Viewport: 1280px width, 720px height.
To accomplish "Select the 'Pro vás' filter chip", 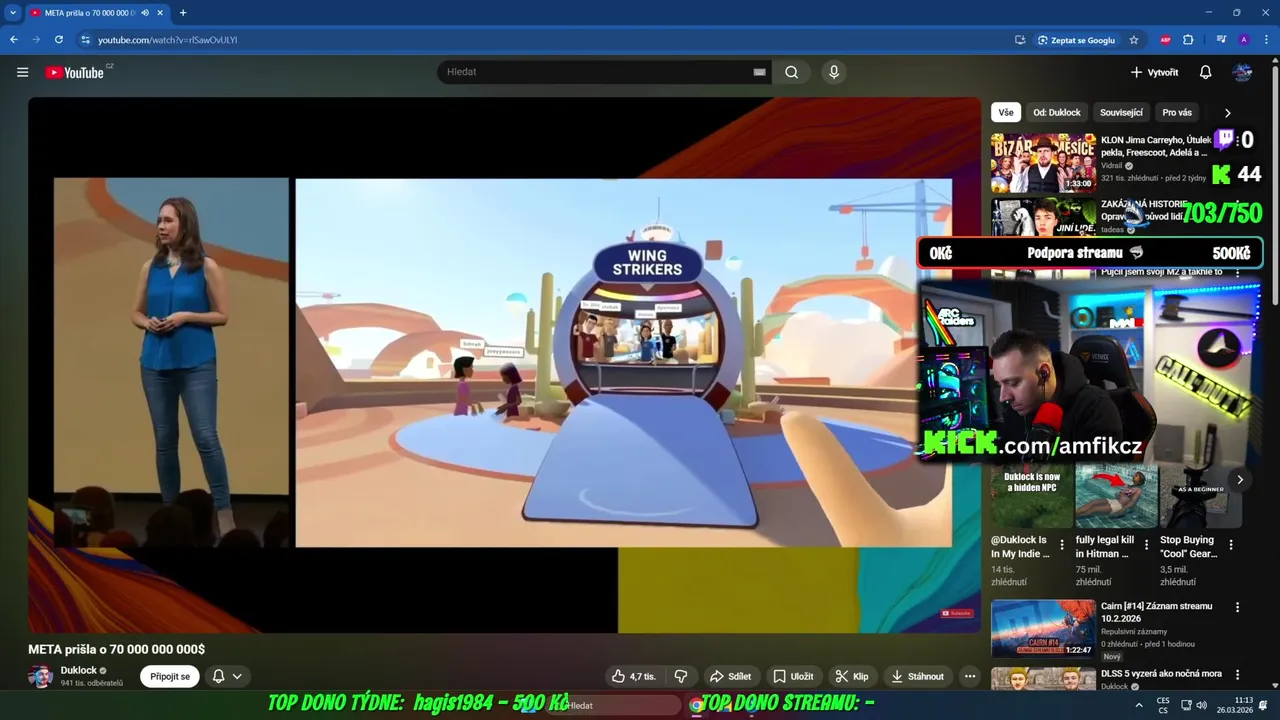I will pos(1177,113).
